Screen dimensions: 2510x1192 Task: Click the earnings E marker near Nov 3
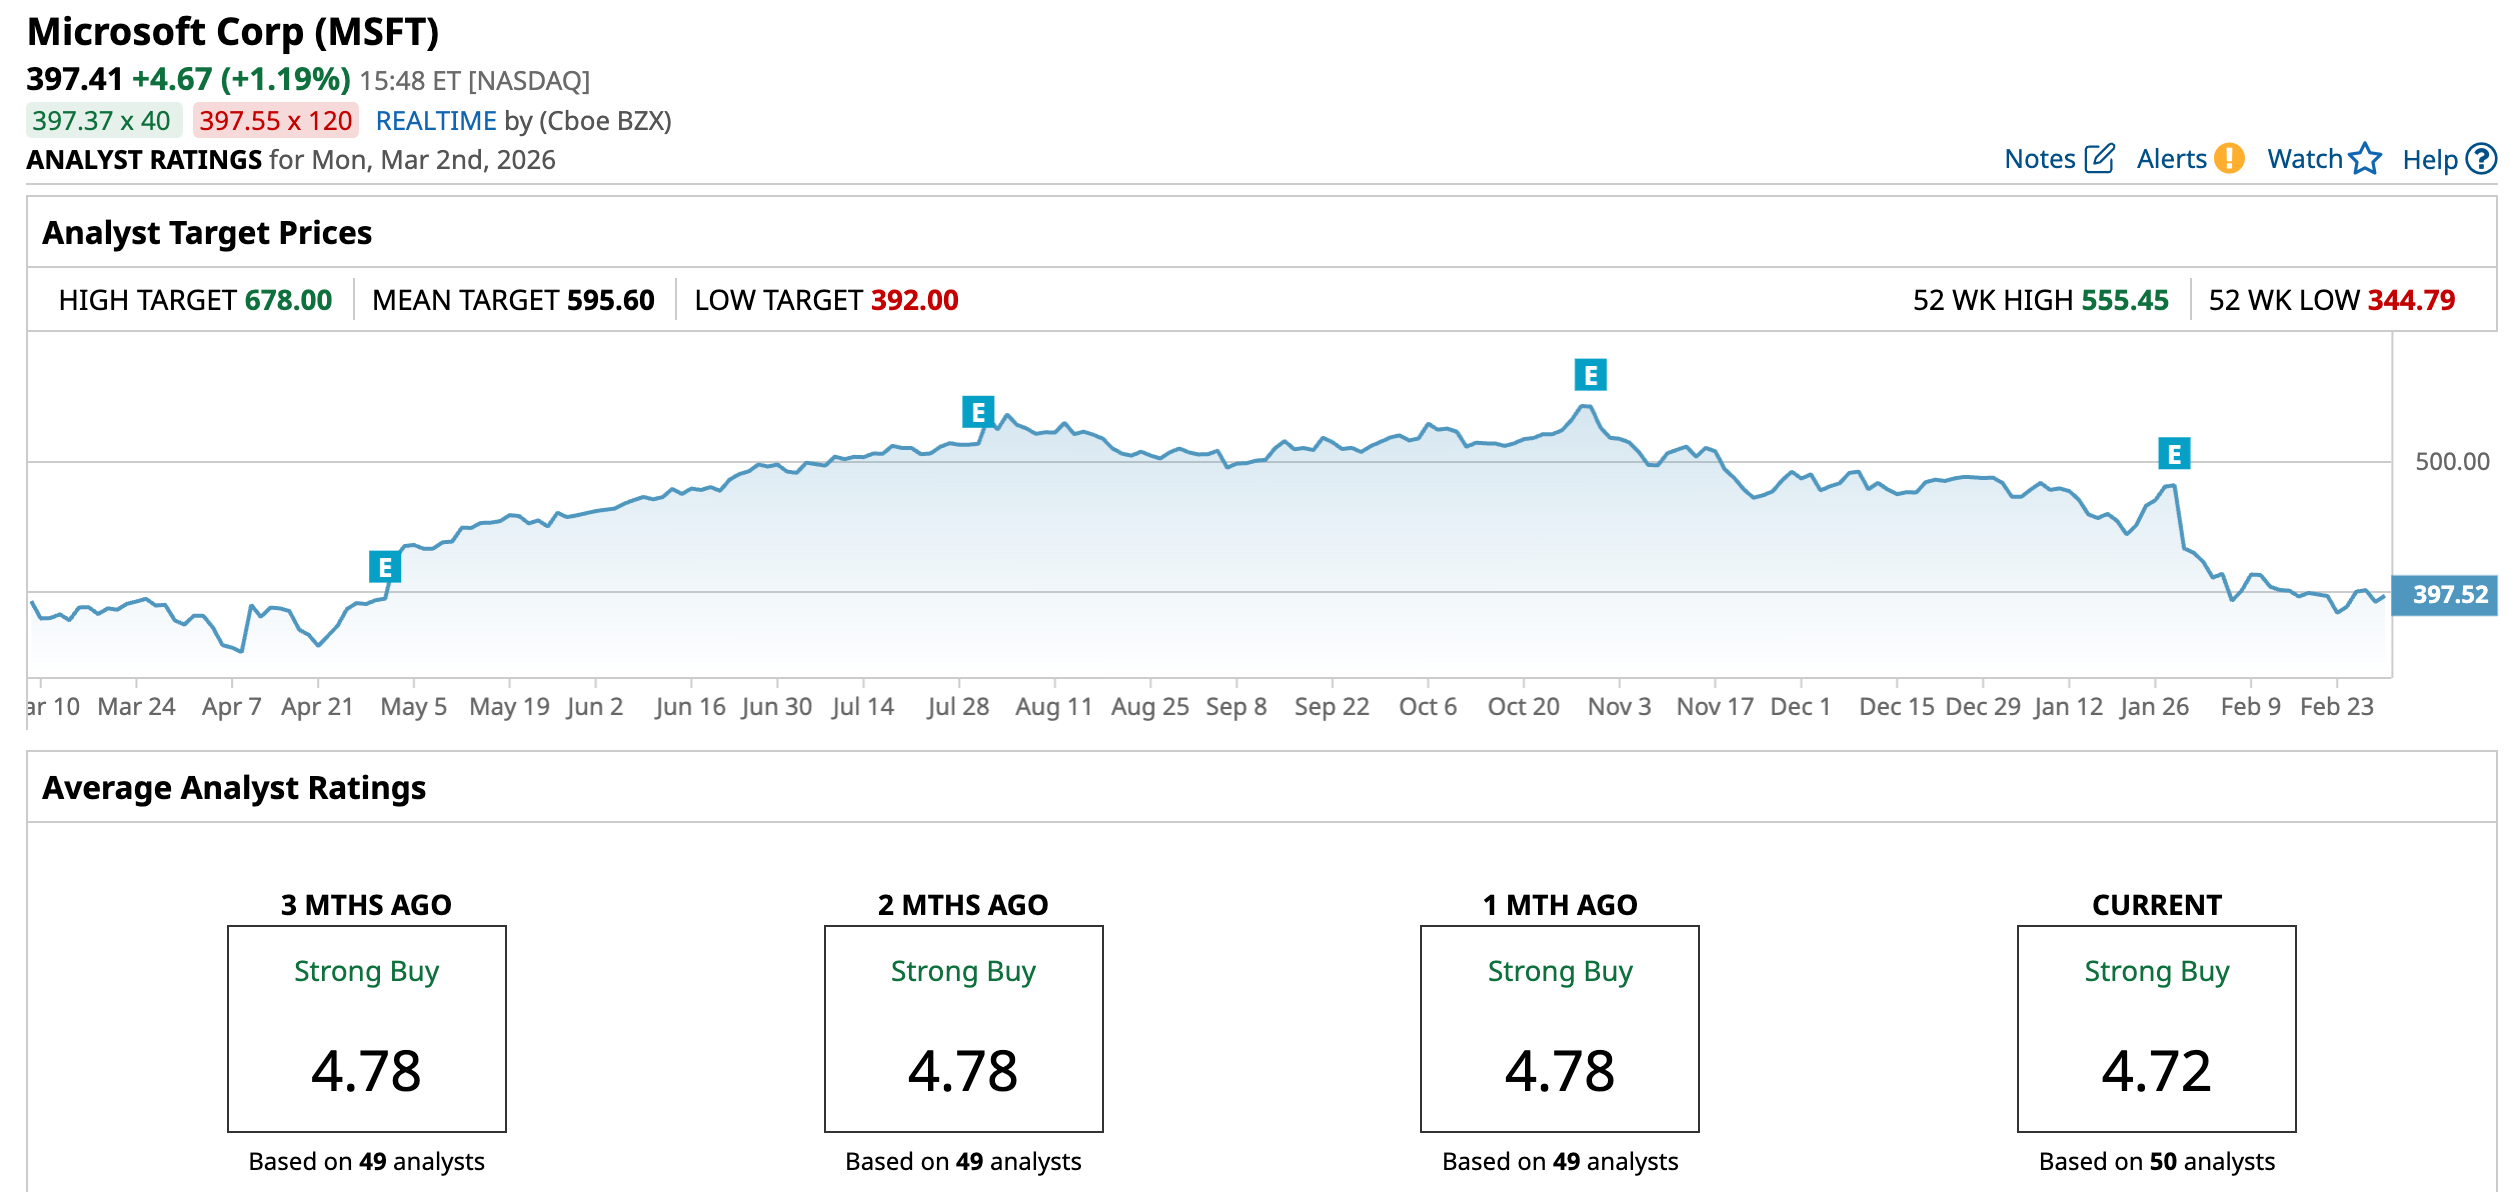pos(1590,375)
